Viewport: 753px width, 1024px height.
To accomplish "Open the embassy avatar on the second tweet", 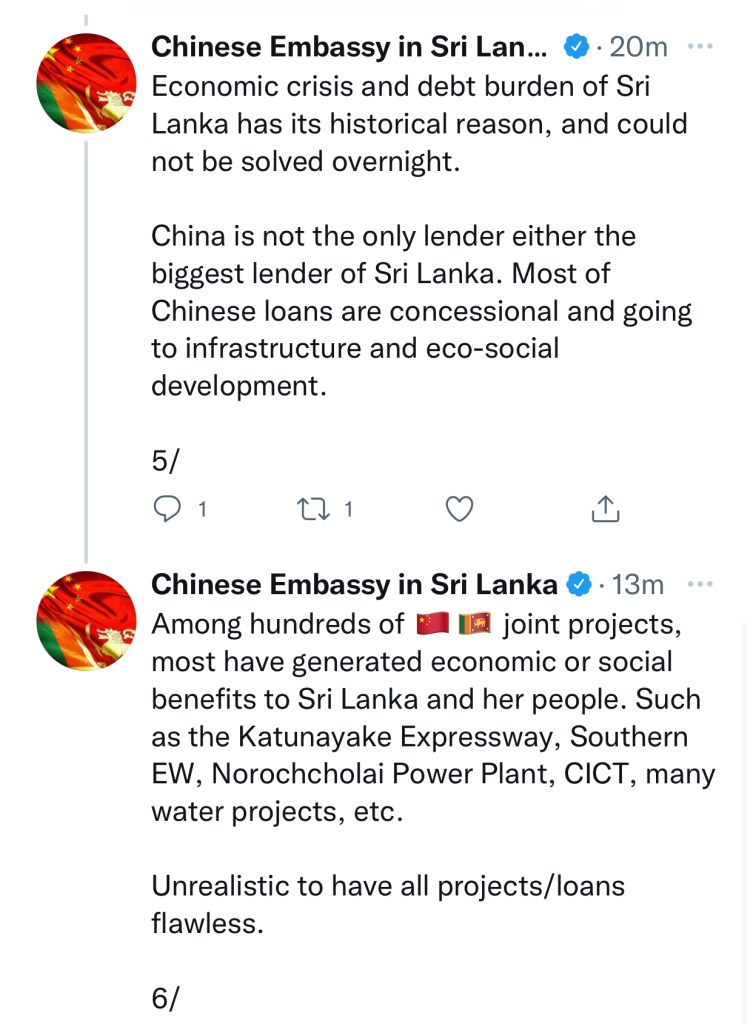I will click(x=85, y=621).
